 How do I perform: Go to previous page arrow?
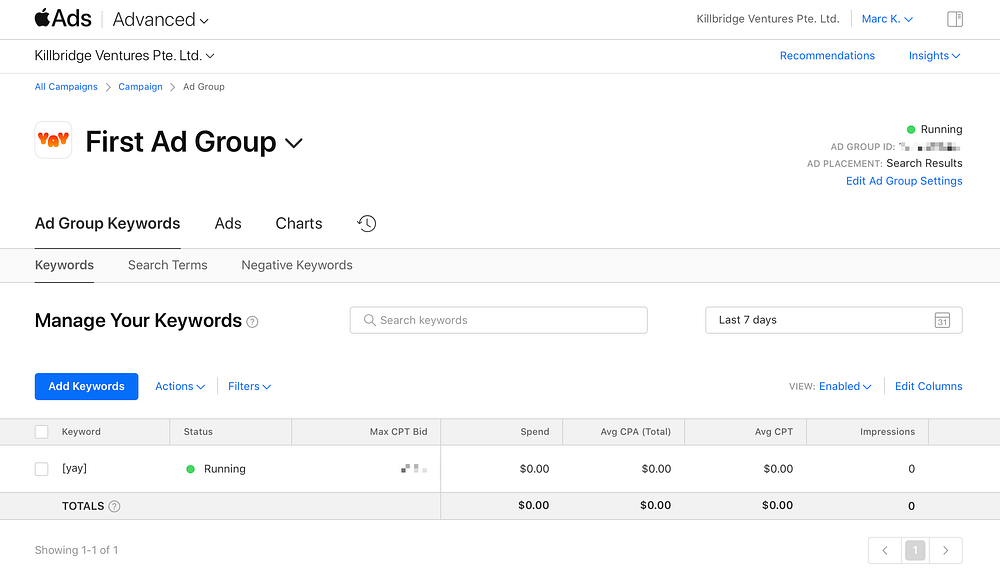(x=884, y=550)
